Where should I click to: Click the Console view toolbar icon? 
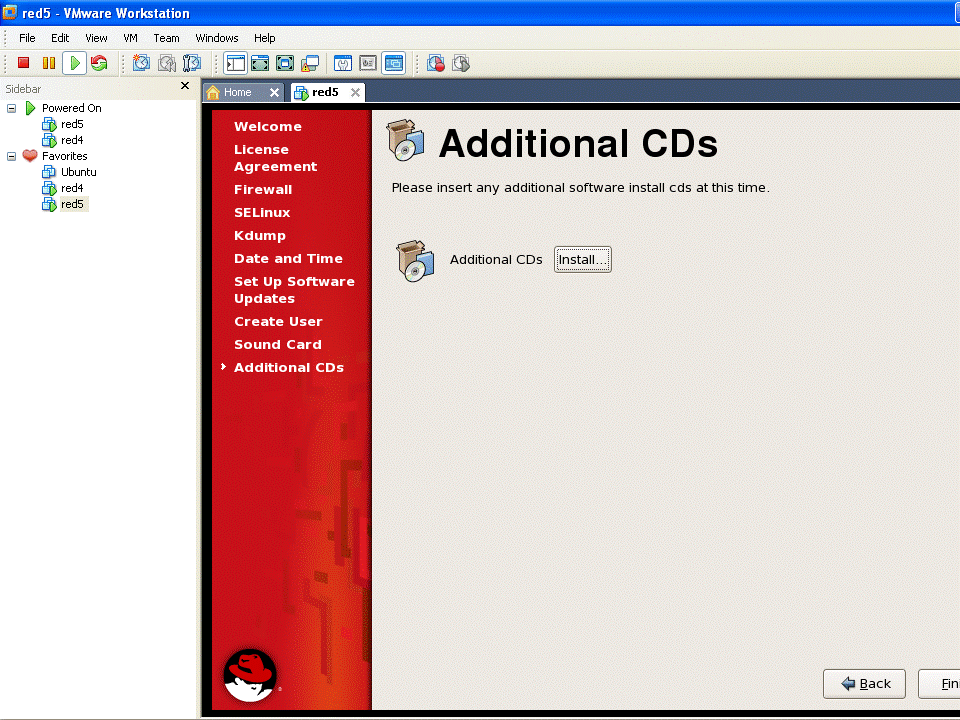point(394,63)
